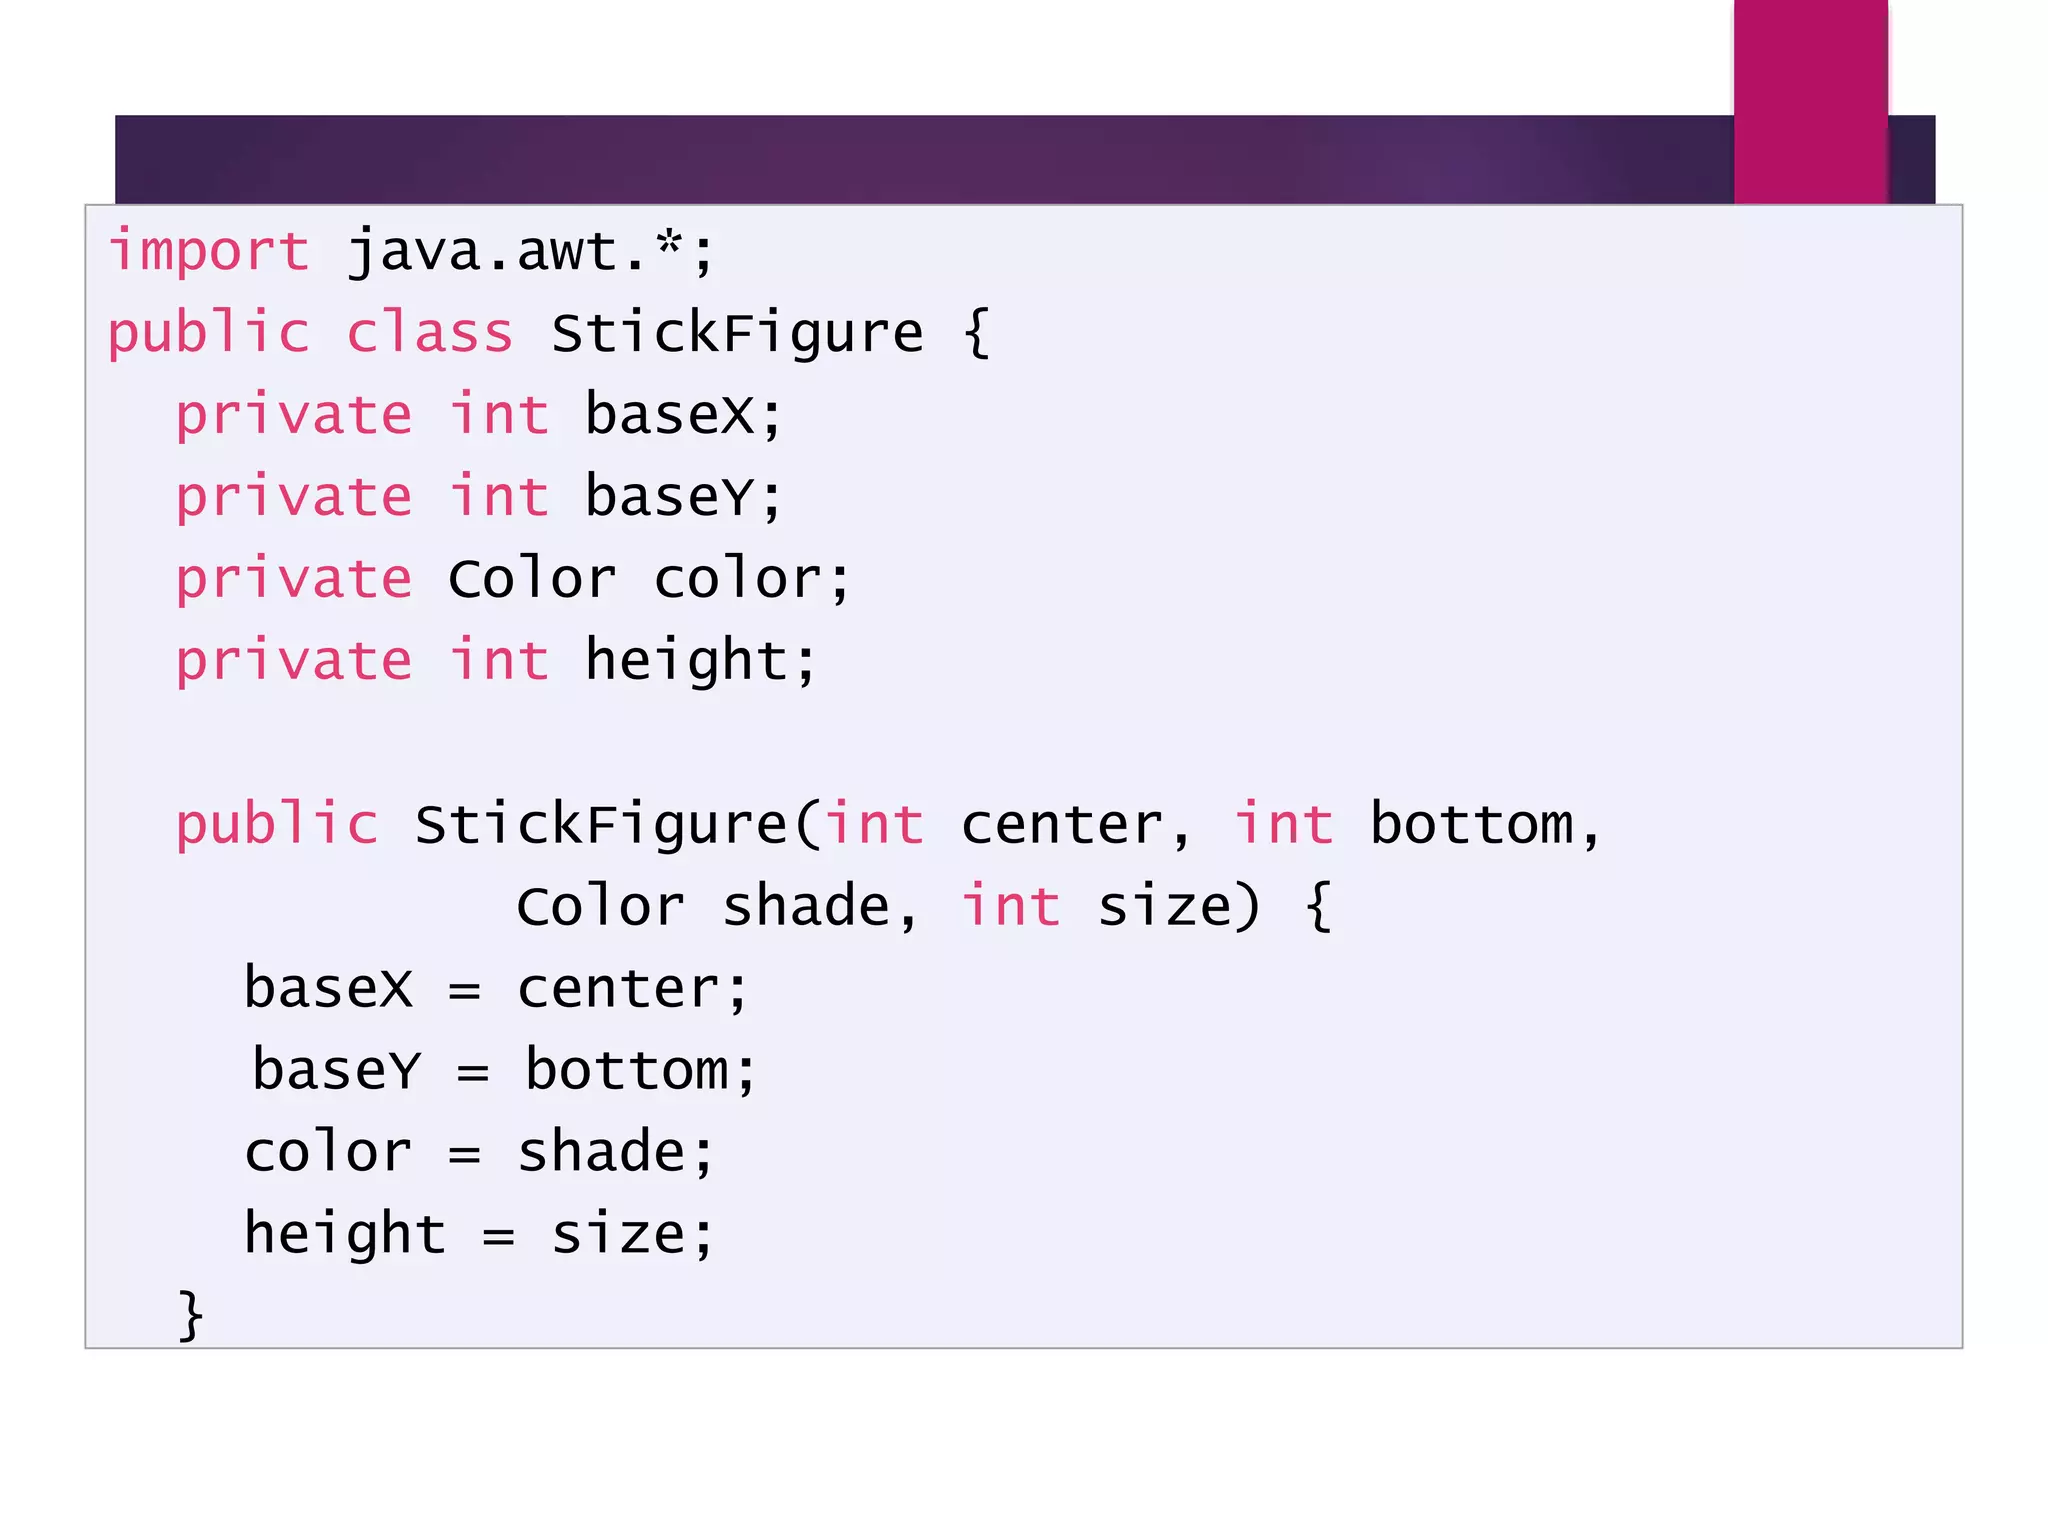
Task: Click the 'private int height;' declaration
Action: 497,661
